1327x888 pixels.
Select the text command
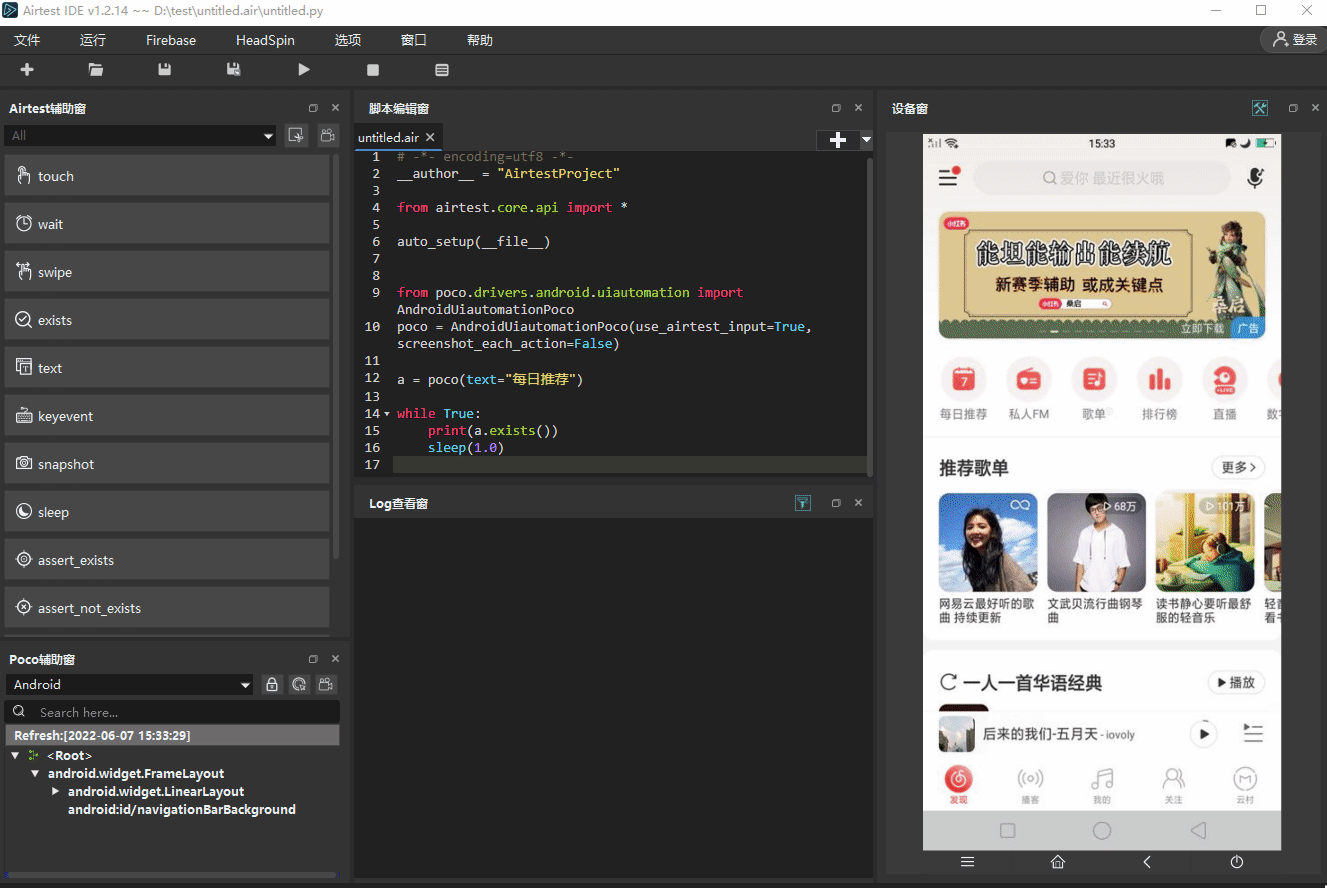pos(167,368)
